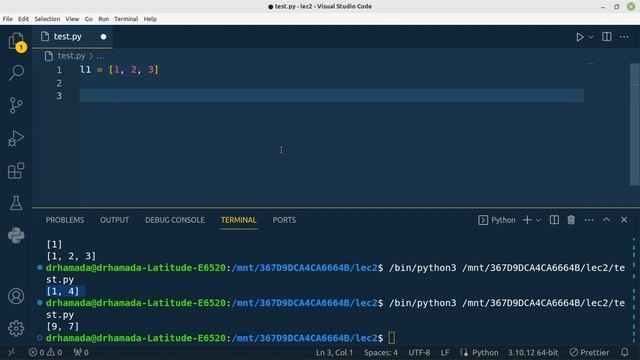Viewport: 640px width, 360px height.
Task: Open the Source Control view
Action: (16, 105)
